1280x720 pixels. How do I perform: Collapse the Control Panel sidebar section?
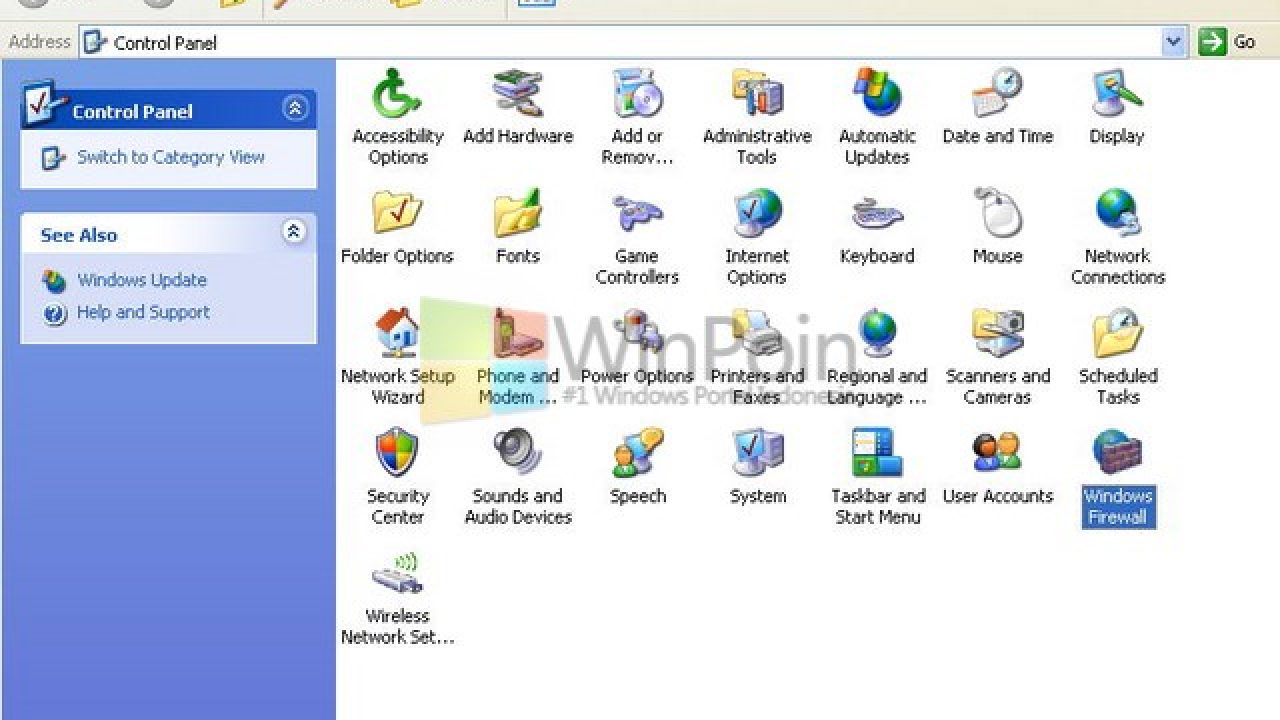pos(295,108)
